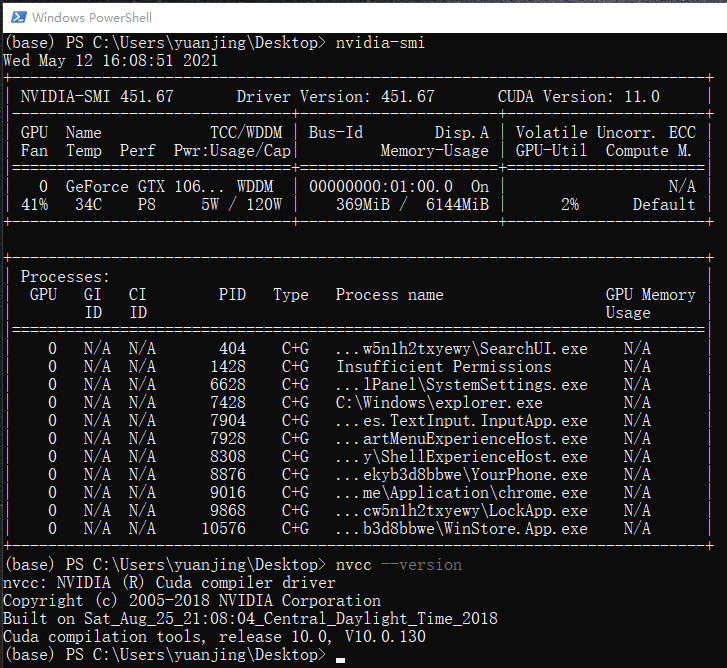Click PID '6628'
The height and width of the screenshot is (668, 727).
228,385
